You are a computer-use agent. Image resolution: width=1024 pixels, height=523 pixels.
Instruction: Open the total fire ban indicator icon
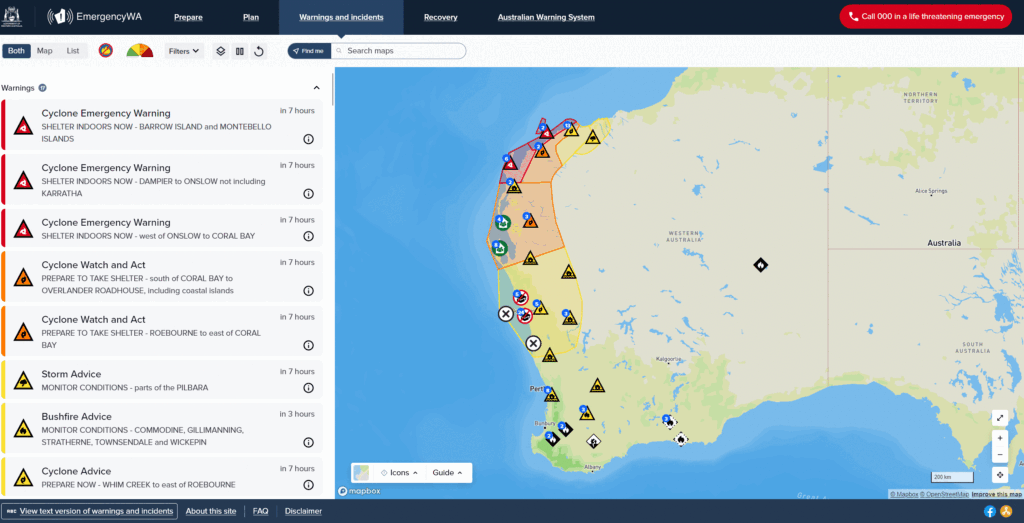coord(105,51)
